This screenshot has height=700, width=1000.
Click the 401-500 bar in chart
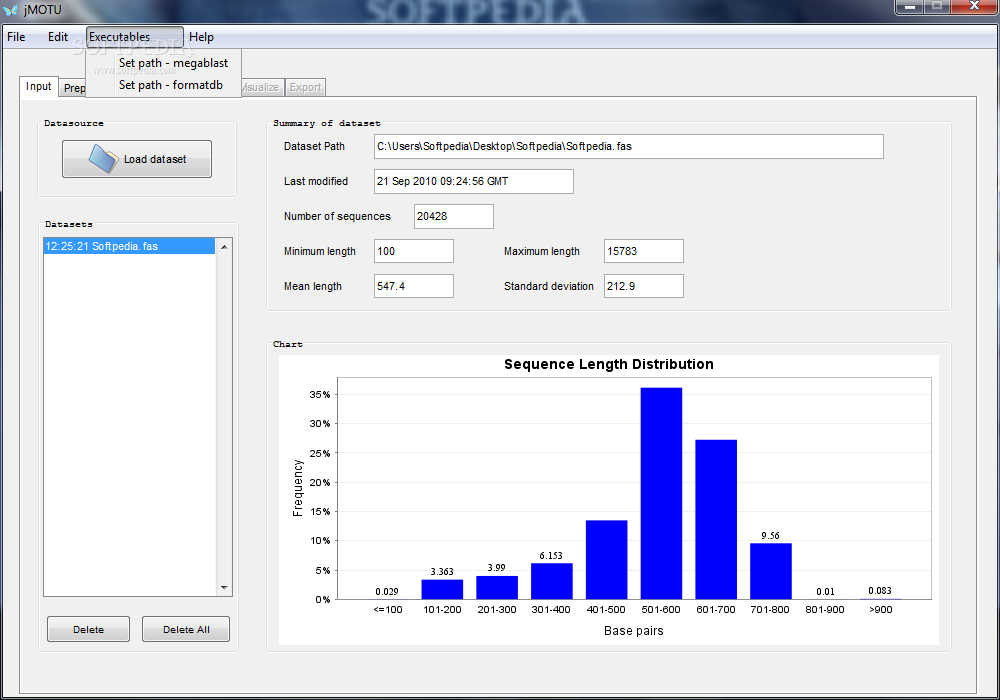[607, 560]
